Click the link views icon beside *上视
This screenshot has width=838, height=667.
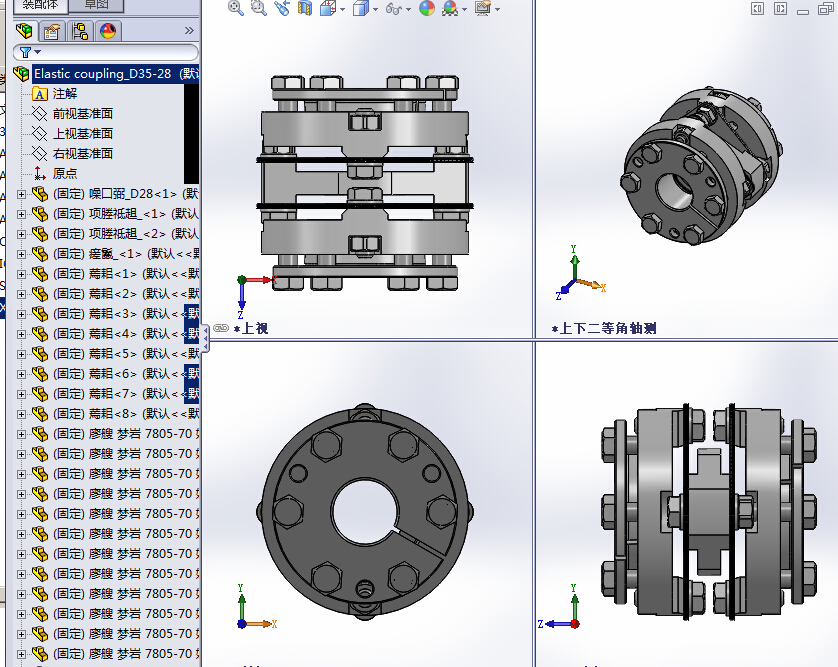(221, 328)
